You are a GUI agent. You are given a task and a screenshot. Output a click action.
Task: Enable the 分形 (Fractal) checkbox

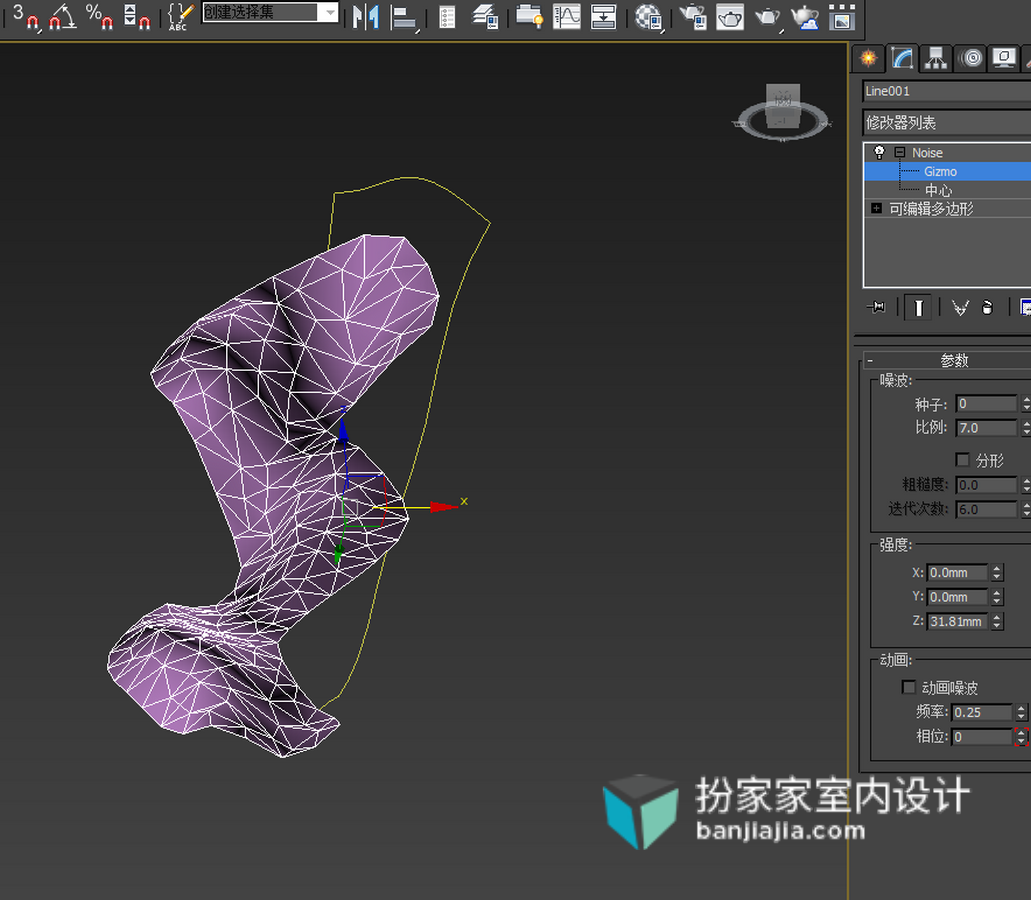(x=963, y=460)
